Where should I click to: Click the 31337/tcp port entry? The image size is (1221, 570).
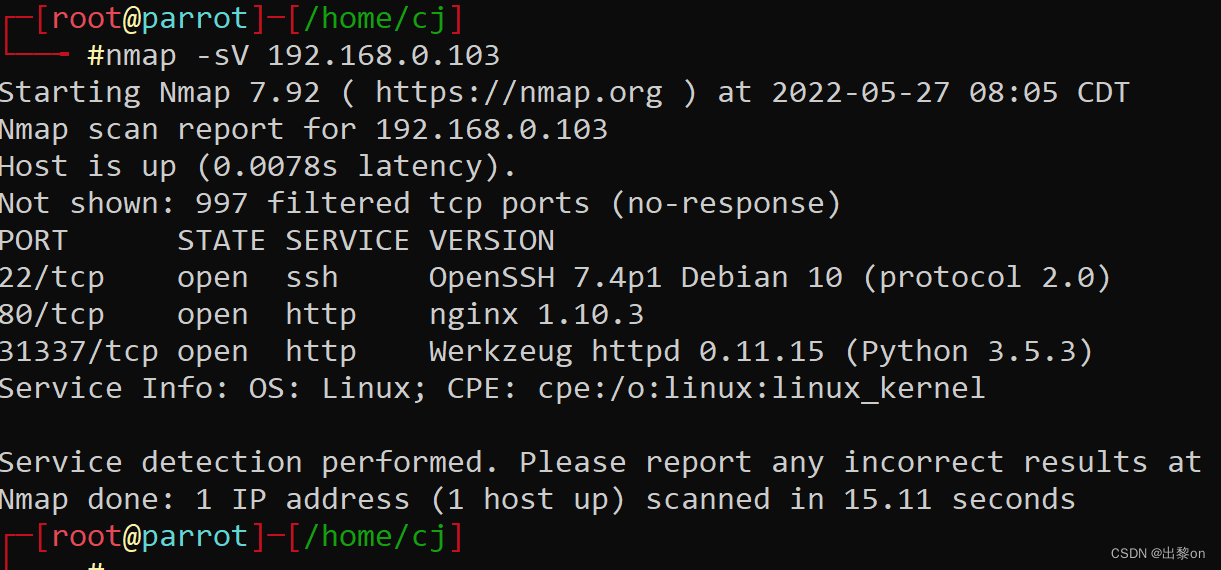(x=79, y=351)
